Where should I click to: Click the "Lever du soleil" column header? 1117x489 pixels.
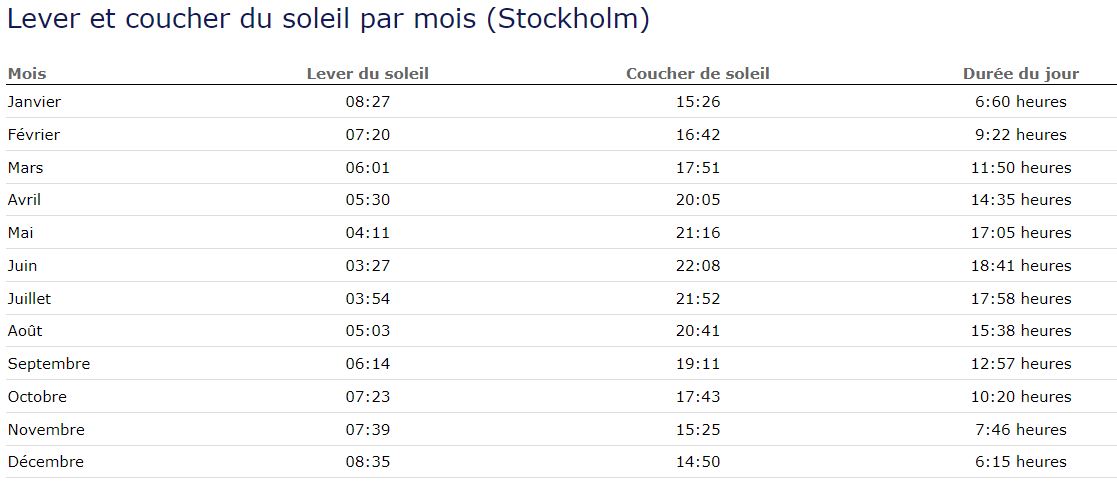[367, 74]
